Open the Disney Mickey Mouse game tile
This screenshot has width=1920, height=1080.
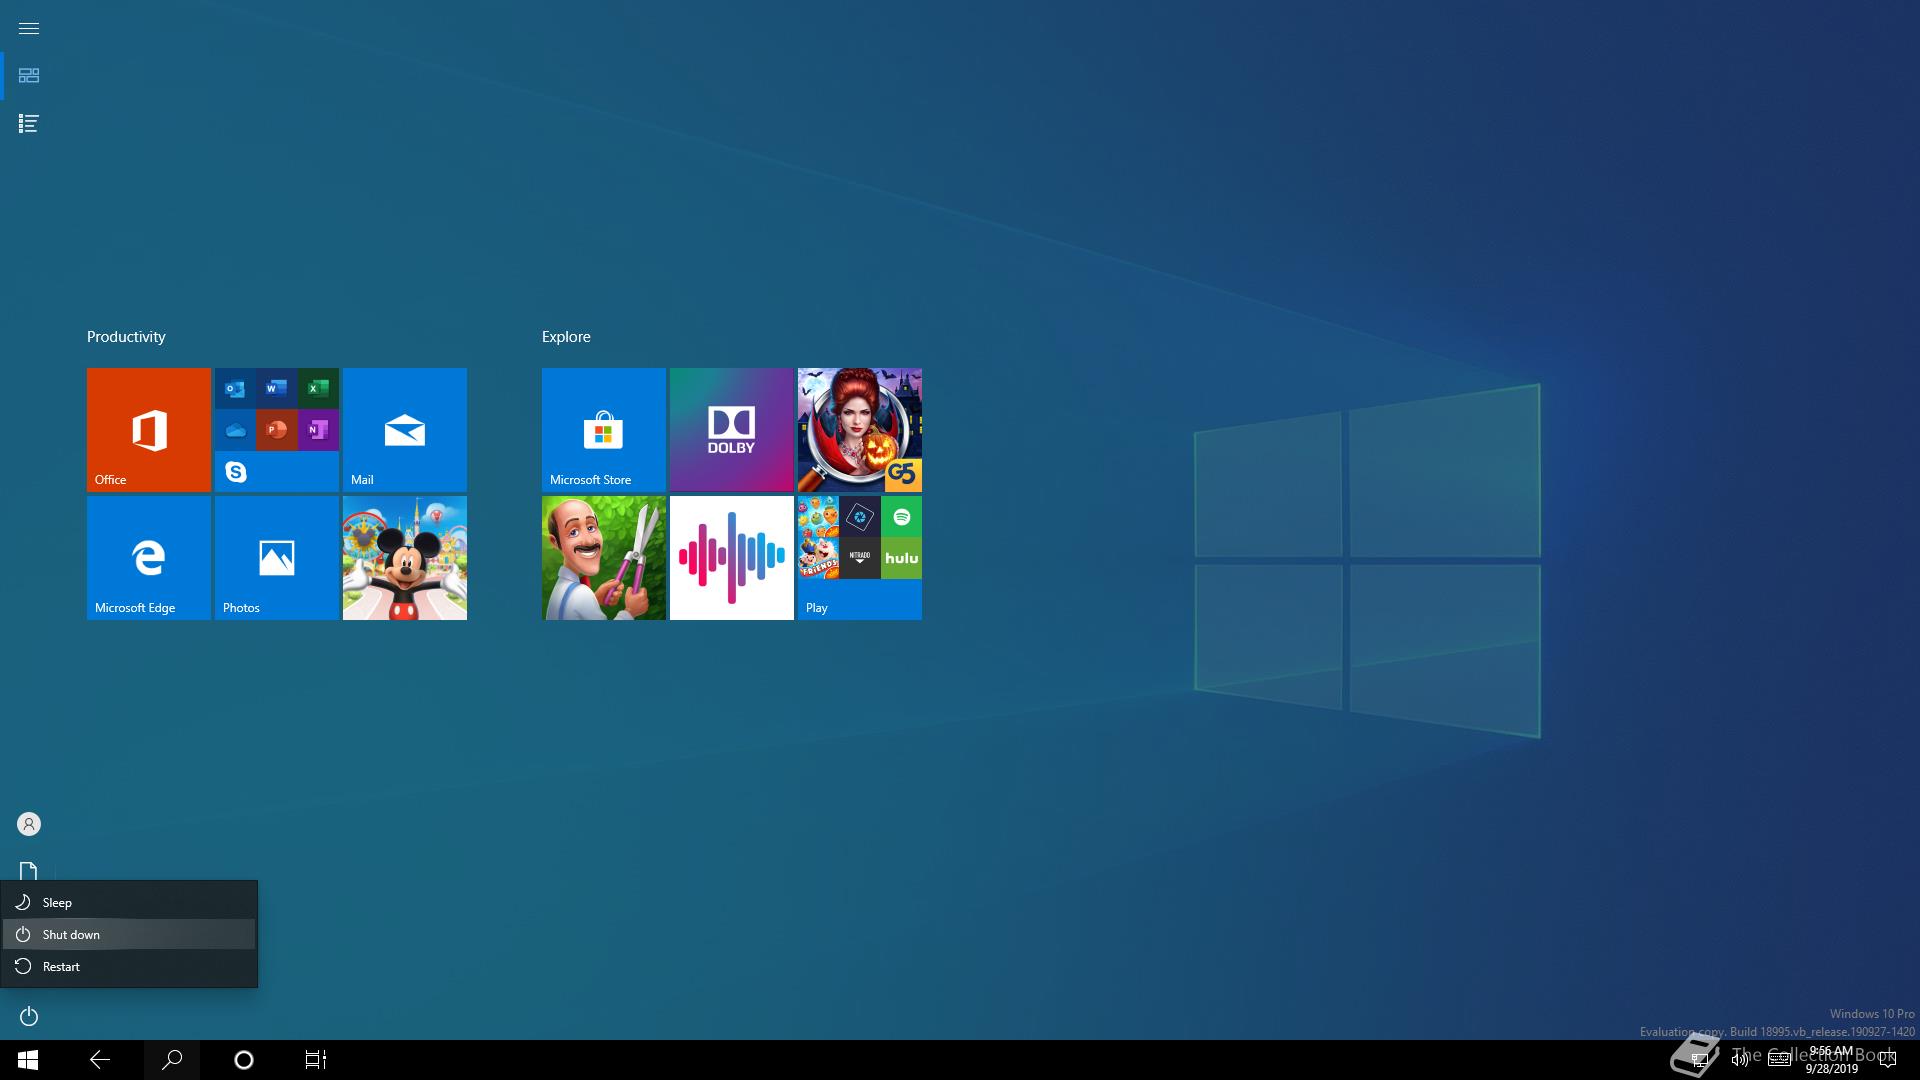[405, 558]
